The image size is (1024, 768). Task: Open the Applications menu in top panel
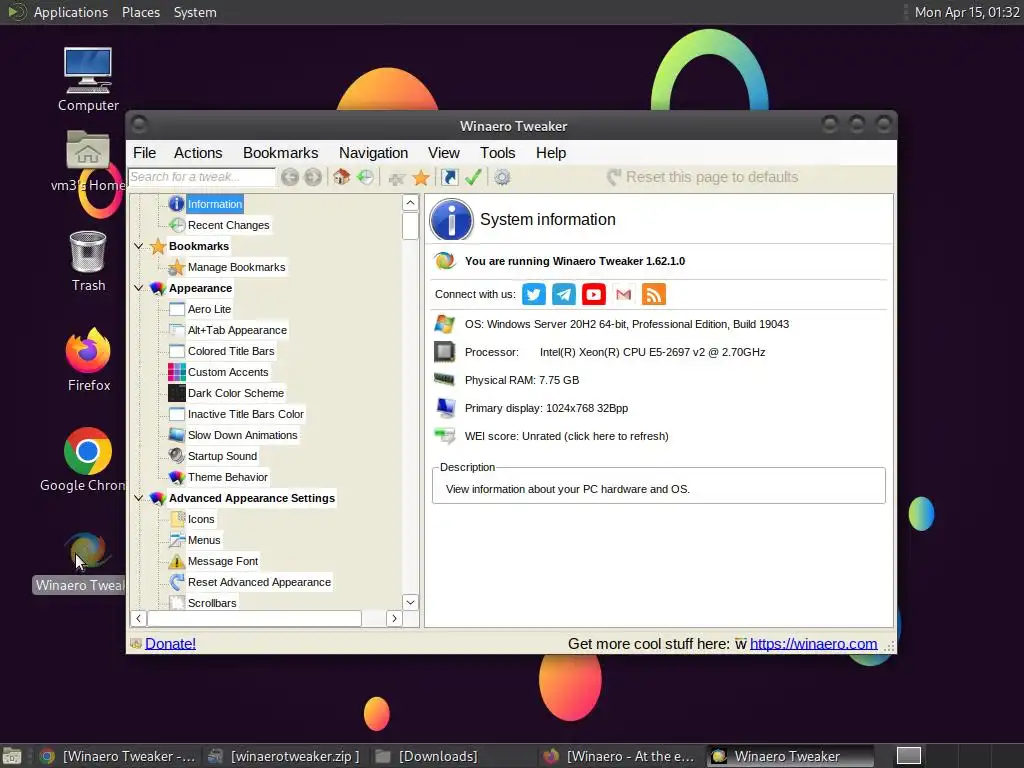click(x=71, y=12)
